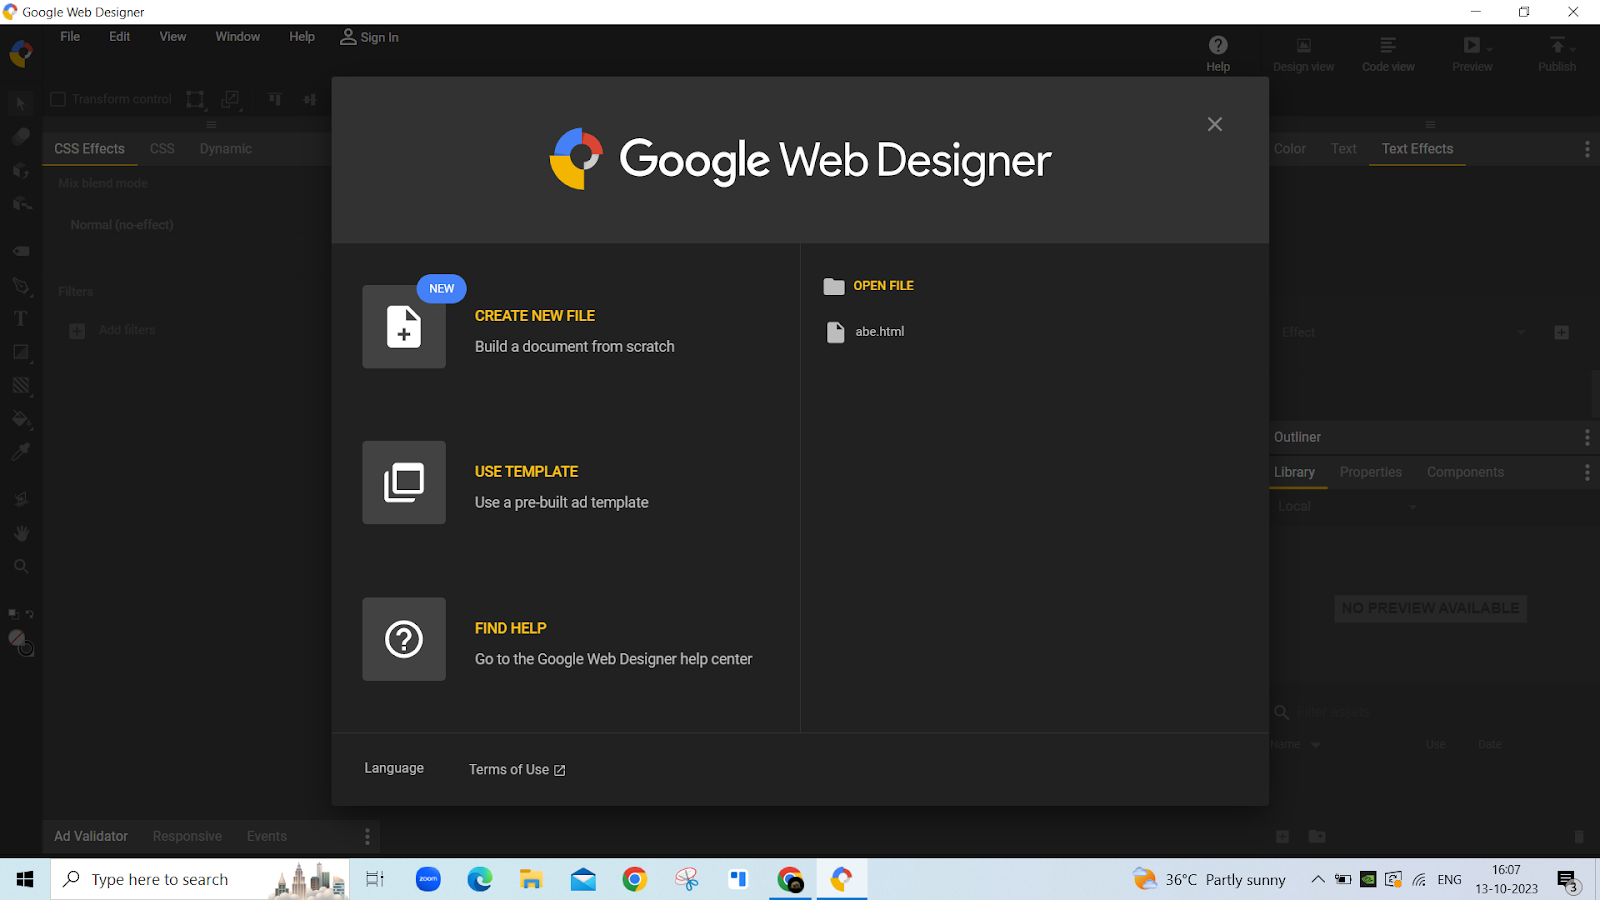
Task: Click the Use Template icon tile
Action: click(x=404, y=483)
